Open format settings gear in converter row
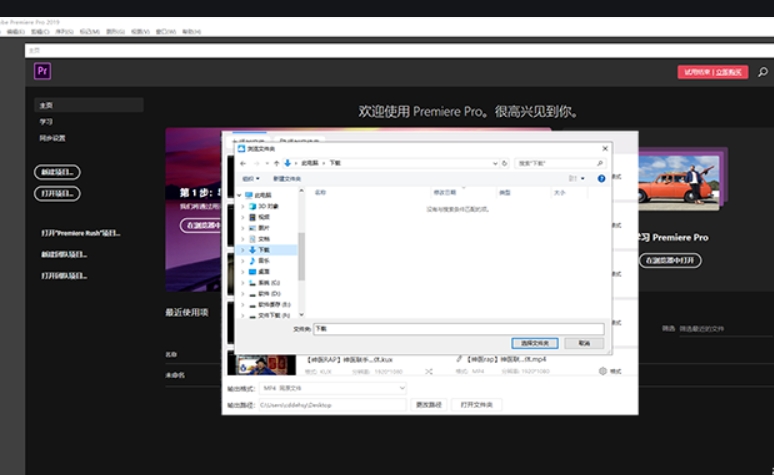 point(602,371)
